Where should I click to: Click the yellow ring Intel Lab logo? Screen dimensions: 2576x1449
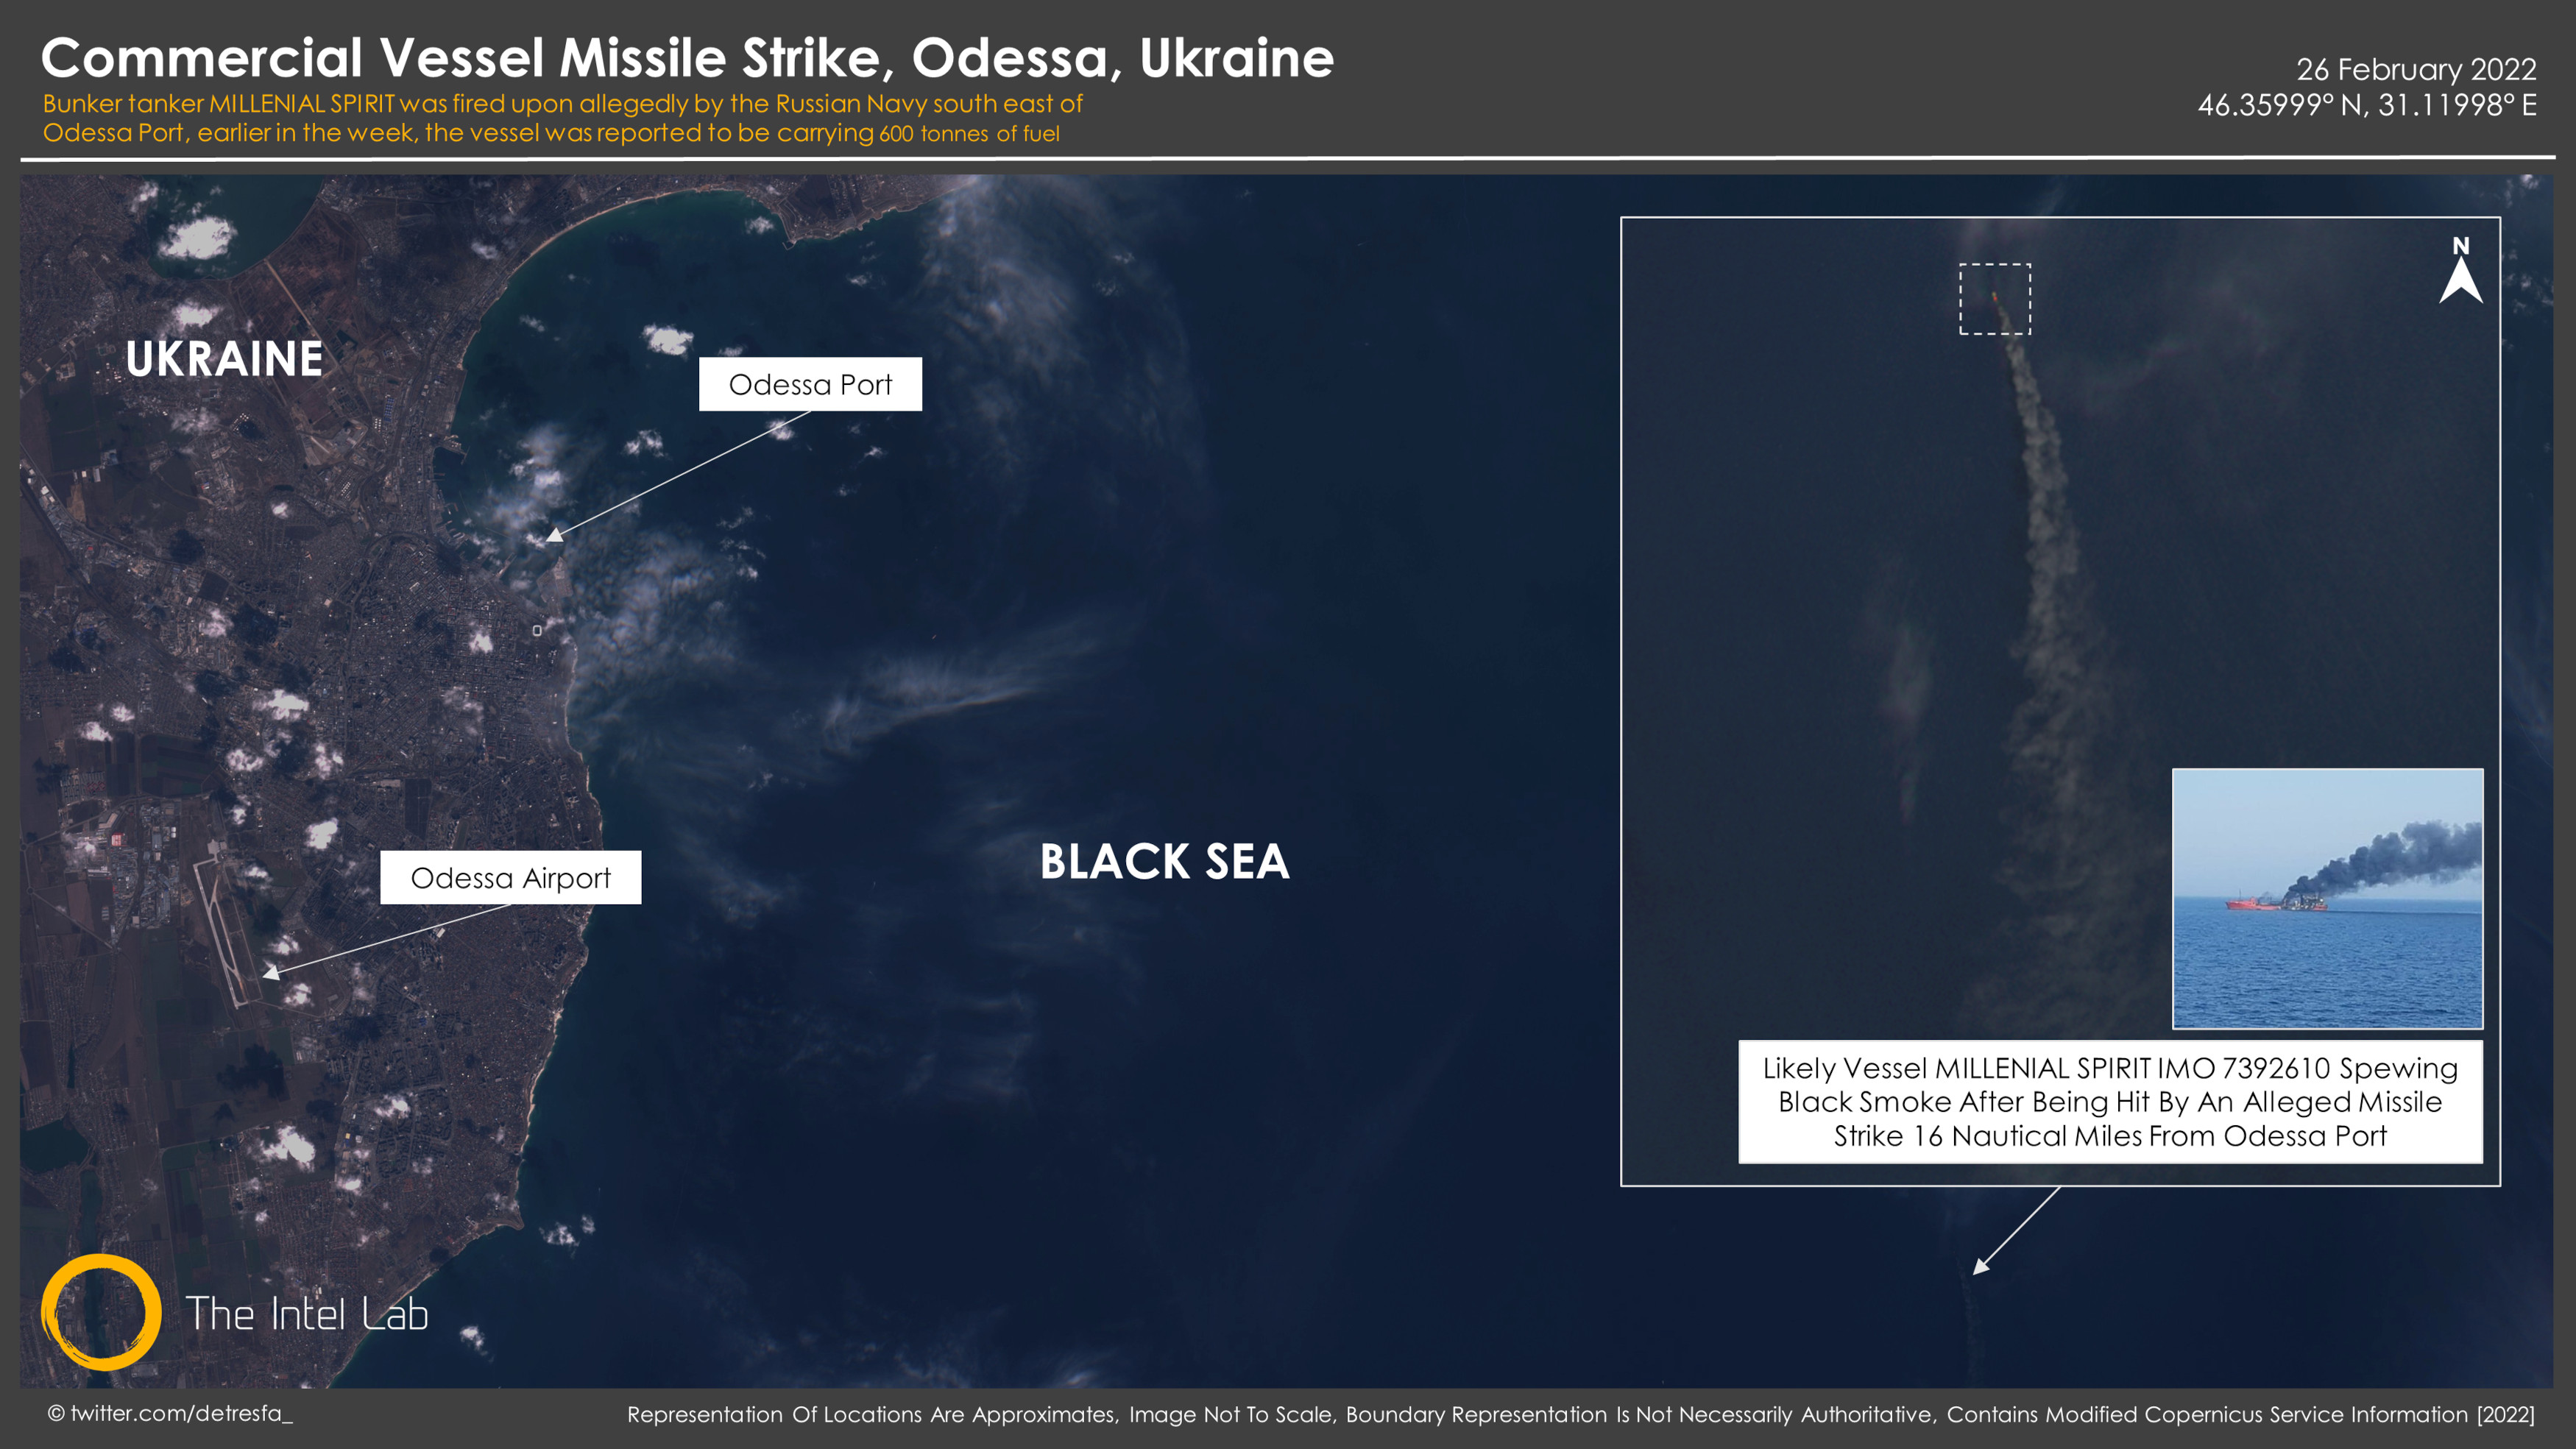(101, 1311)
